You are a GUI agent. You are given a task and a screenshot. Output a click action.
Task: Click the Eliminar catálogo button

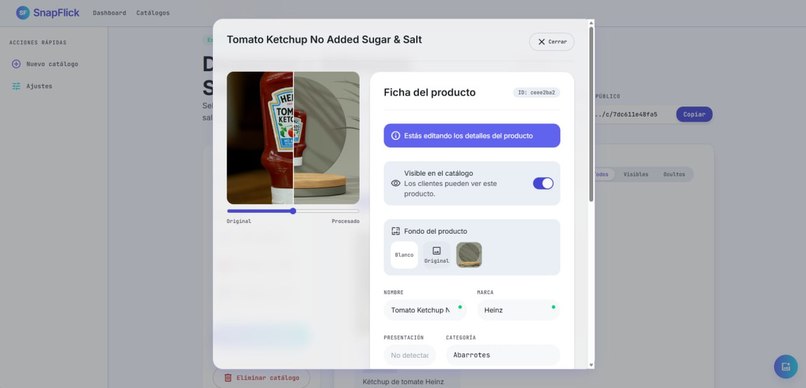tap(262, 378)
